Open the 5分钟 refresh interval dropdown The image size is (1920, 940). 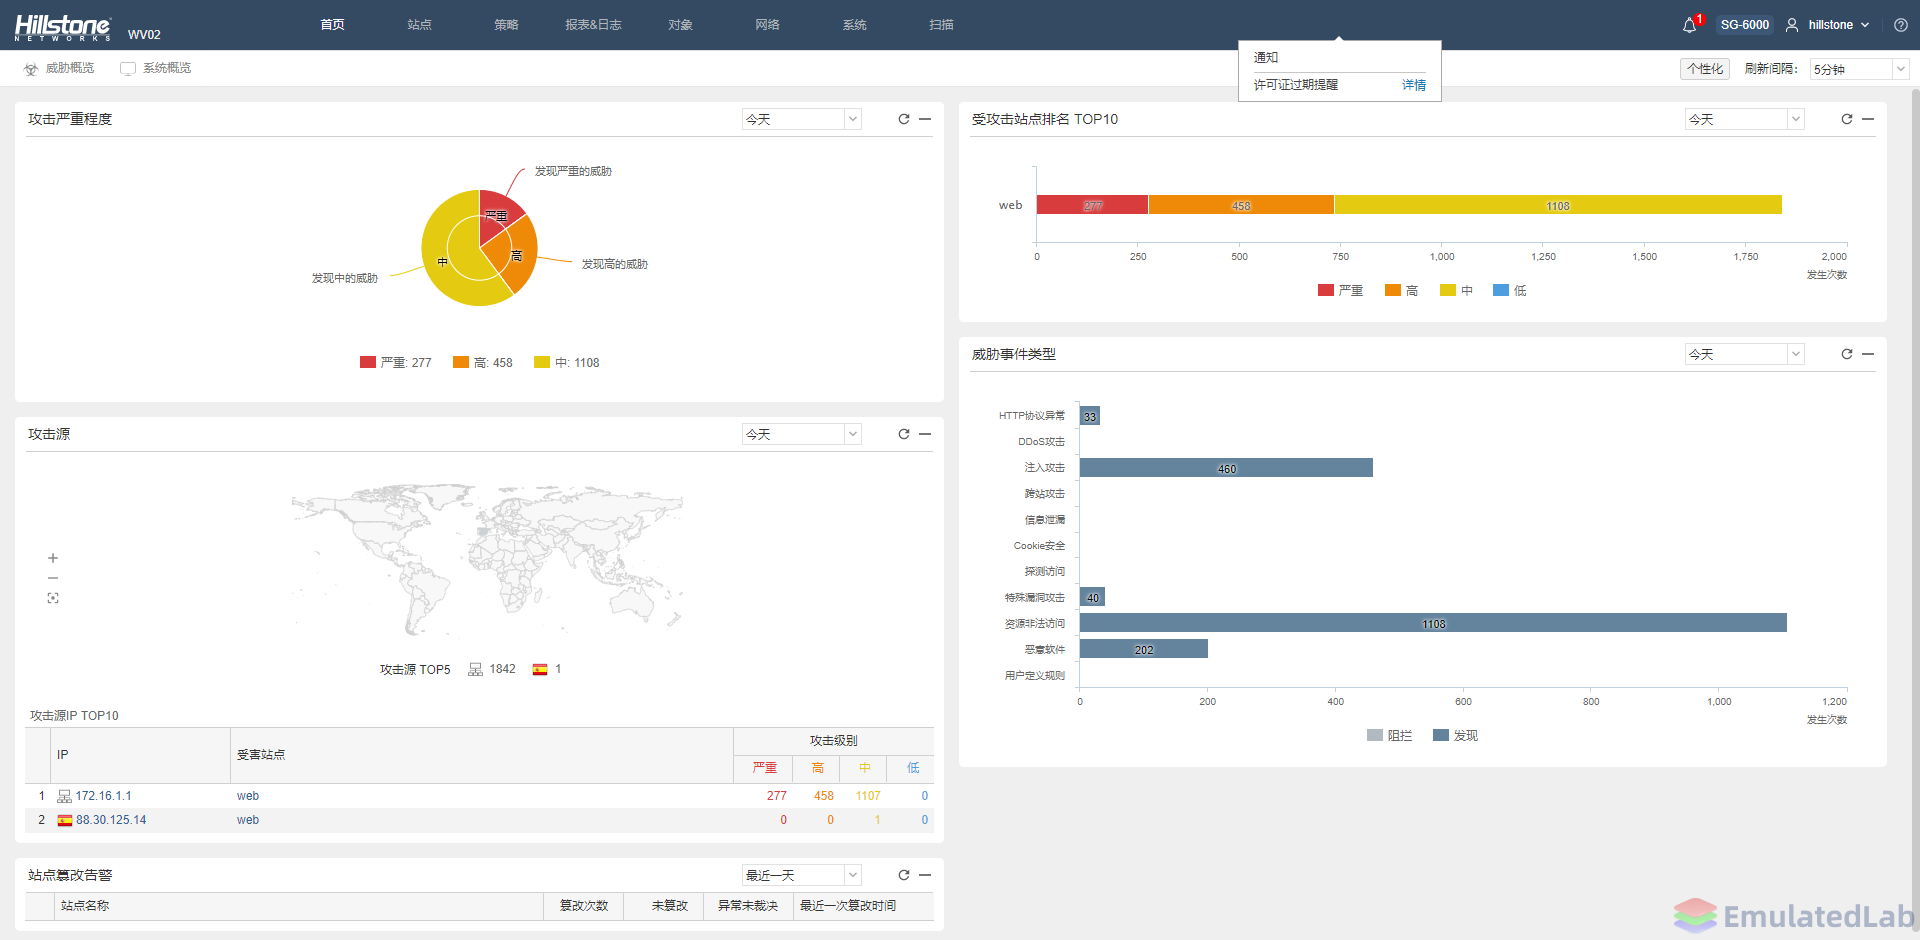[1859, 69]
